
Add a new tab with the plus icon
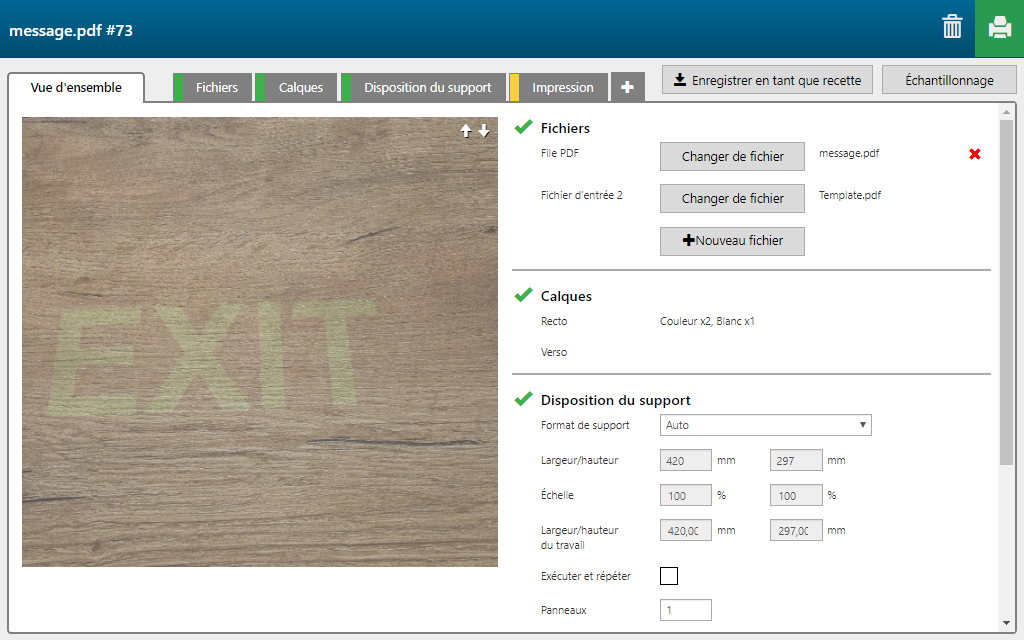click(627, 87)
